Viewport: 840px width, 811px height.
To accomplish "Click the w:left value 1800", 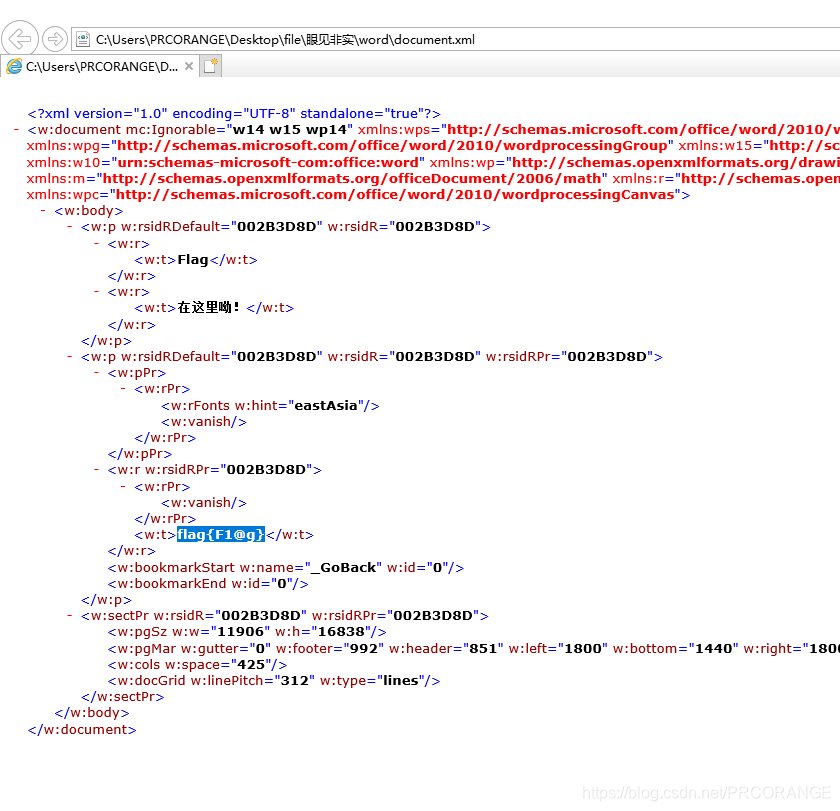I will [x=582, y=648].
